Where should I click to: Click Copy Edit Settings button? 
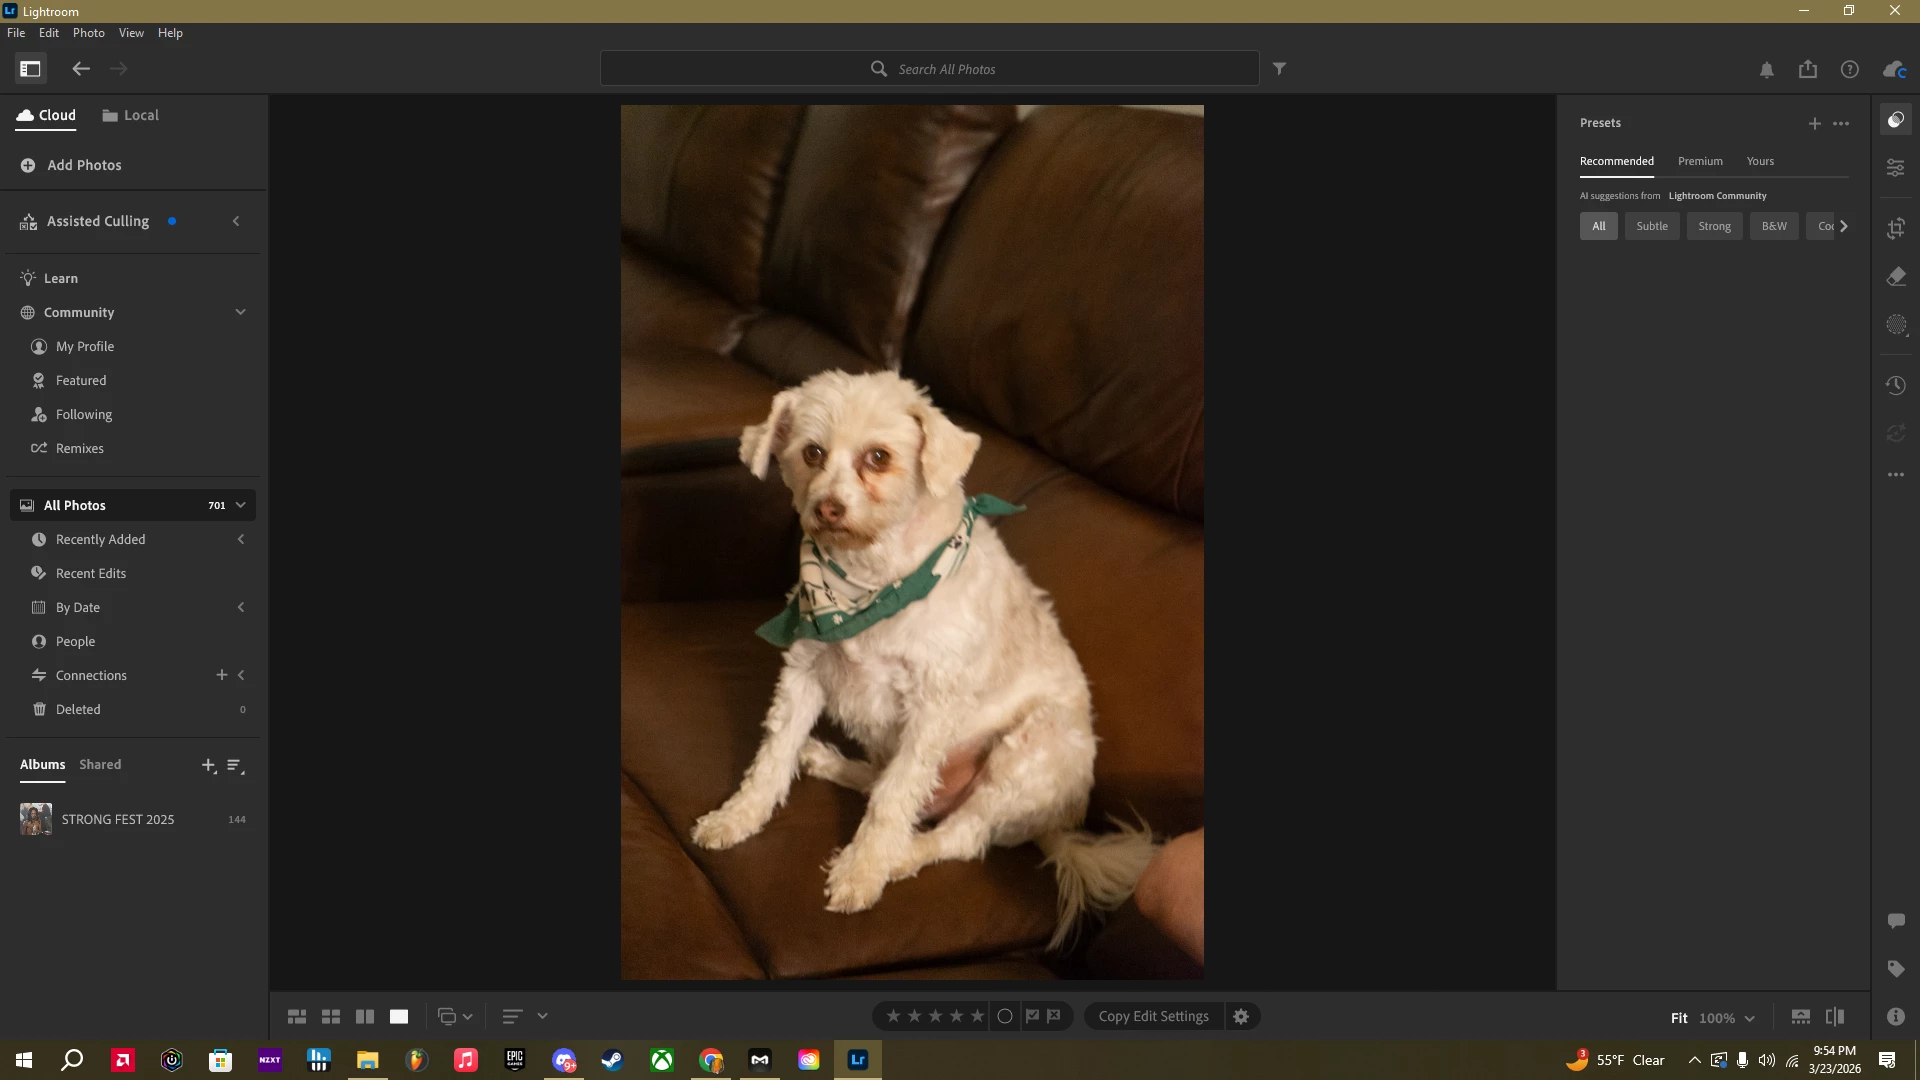(1153, 1016)
